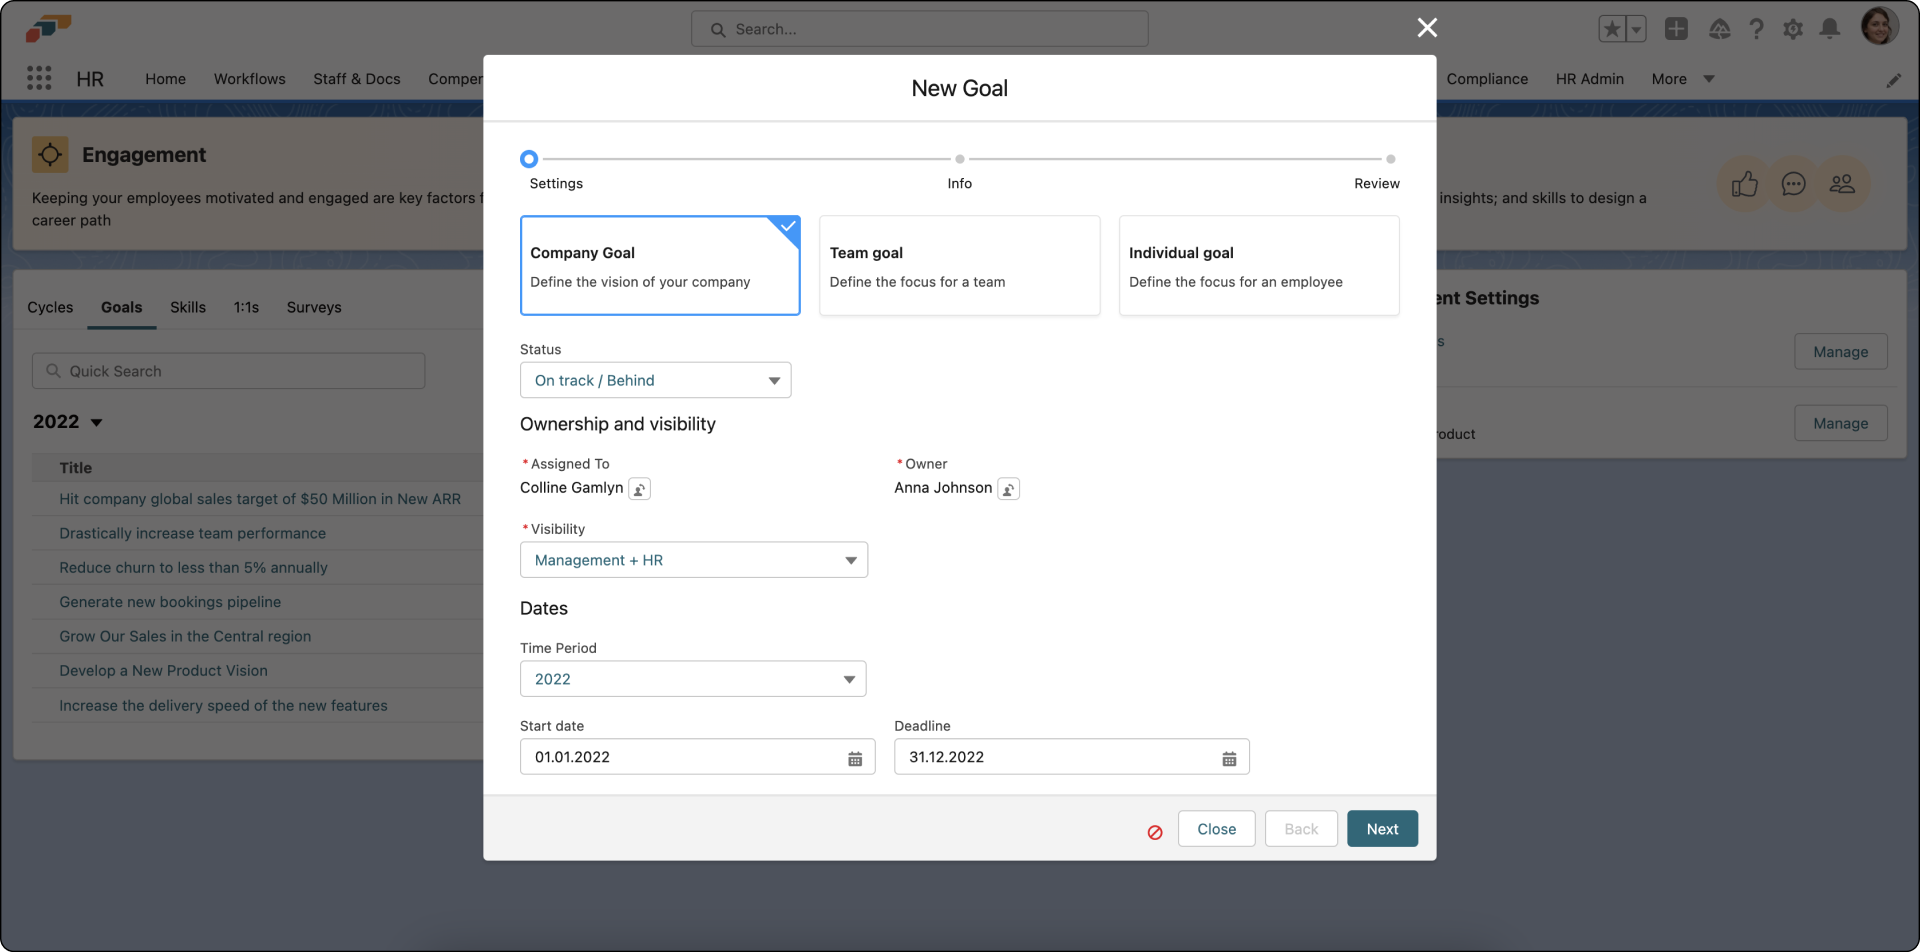Select the Individual goal option
Viewport: 1920px width, 952px height.
(x=1259, y=265)
